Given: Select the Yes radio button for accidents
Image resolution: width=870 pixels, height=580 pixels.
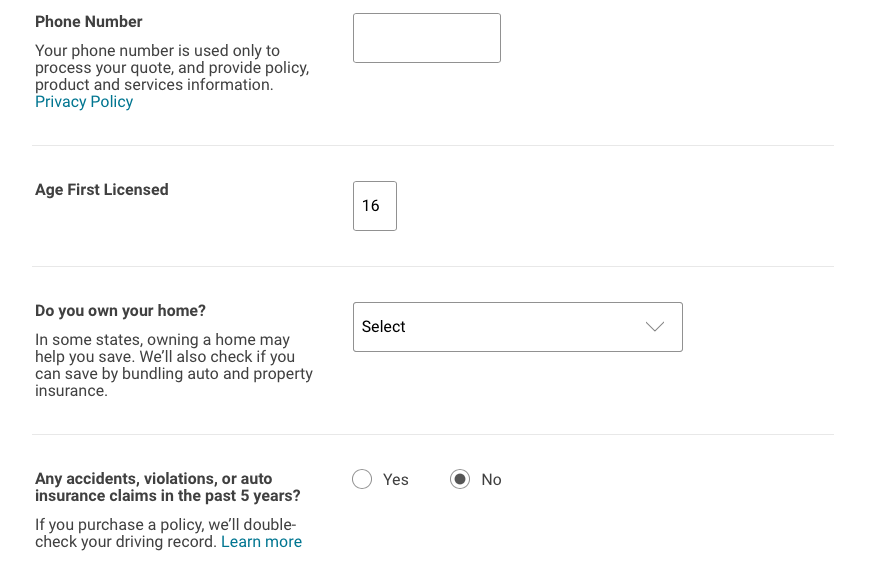Looking at the screenshot, I should (362, 480).
